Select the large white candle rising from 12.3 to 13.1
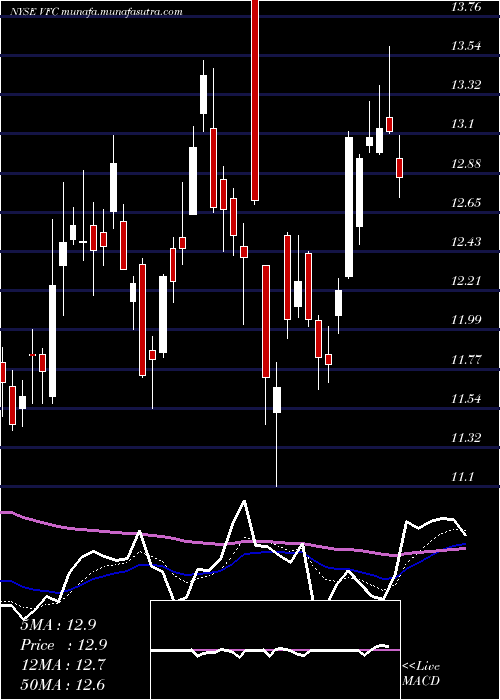Viewport: 500px width, 700px height. click(x=349, y=207)
